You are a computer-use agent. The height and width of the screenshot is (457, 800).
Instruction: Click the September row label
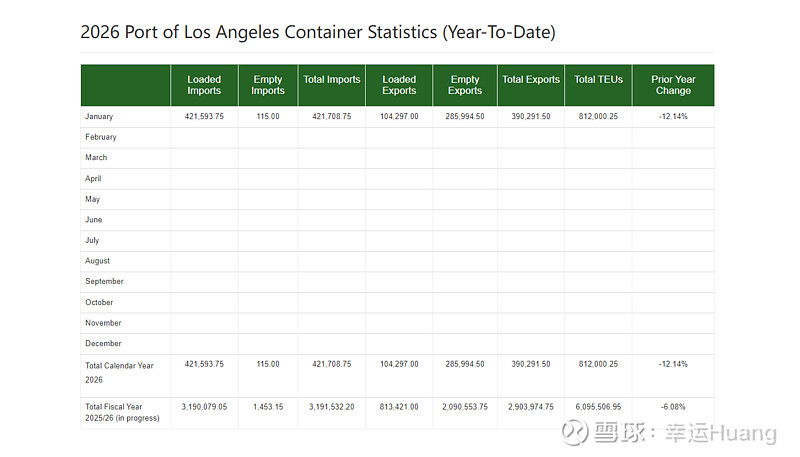pos(105,282)
